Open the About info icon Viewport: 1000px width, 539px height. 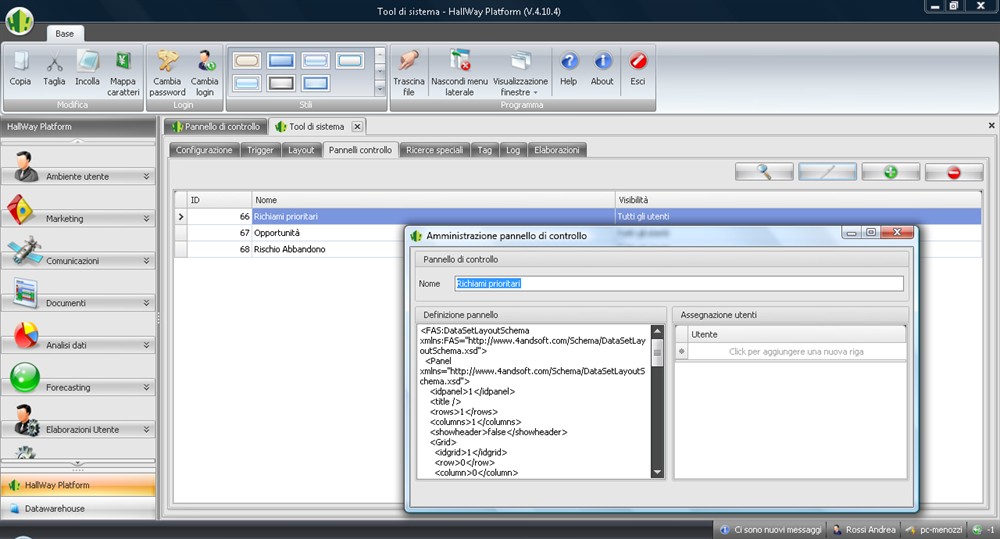(603, 61)
